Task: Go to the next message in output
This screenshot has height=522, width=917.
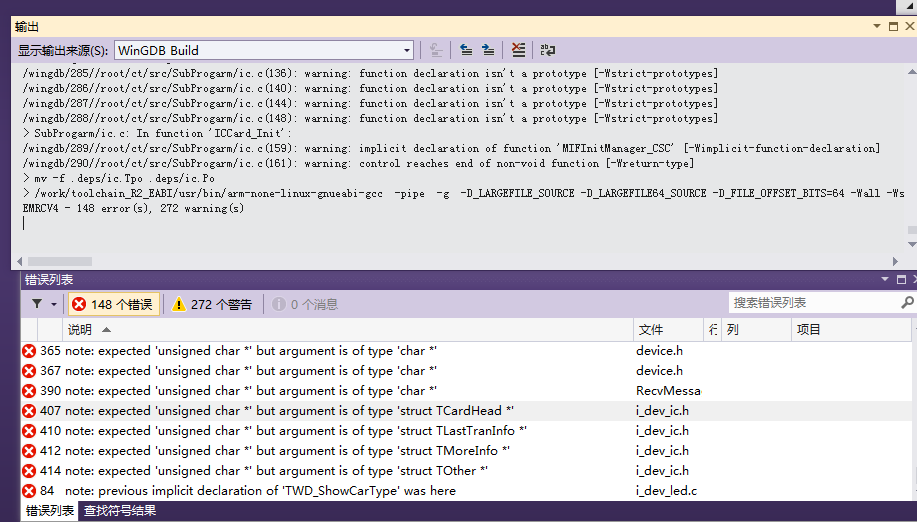Action: pos(488,50)
